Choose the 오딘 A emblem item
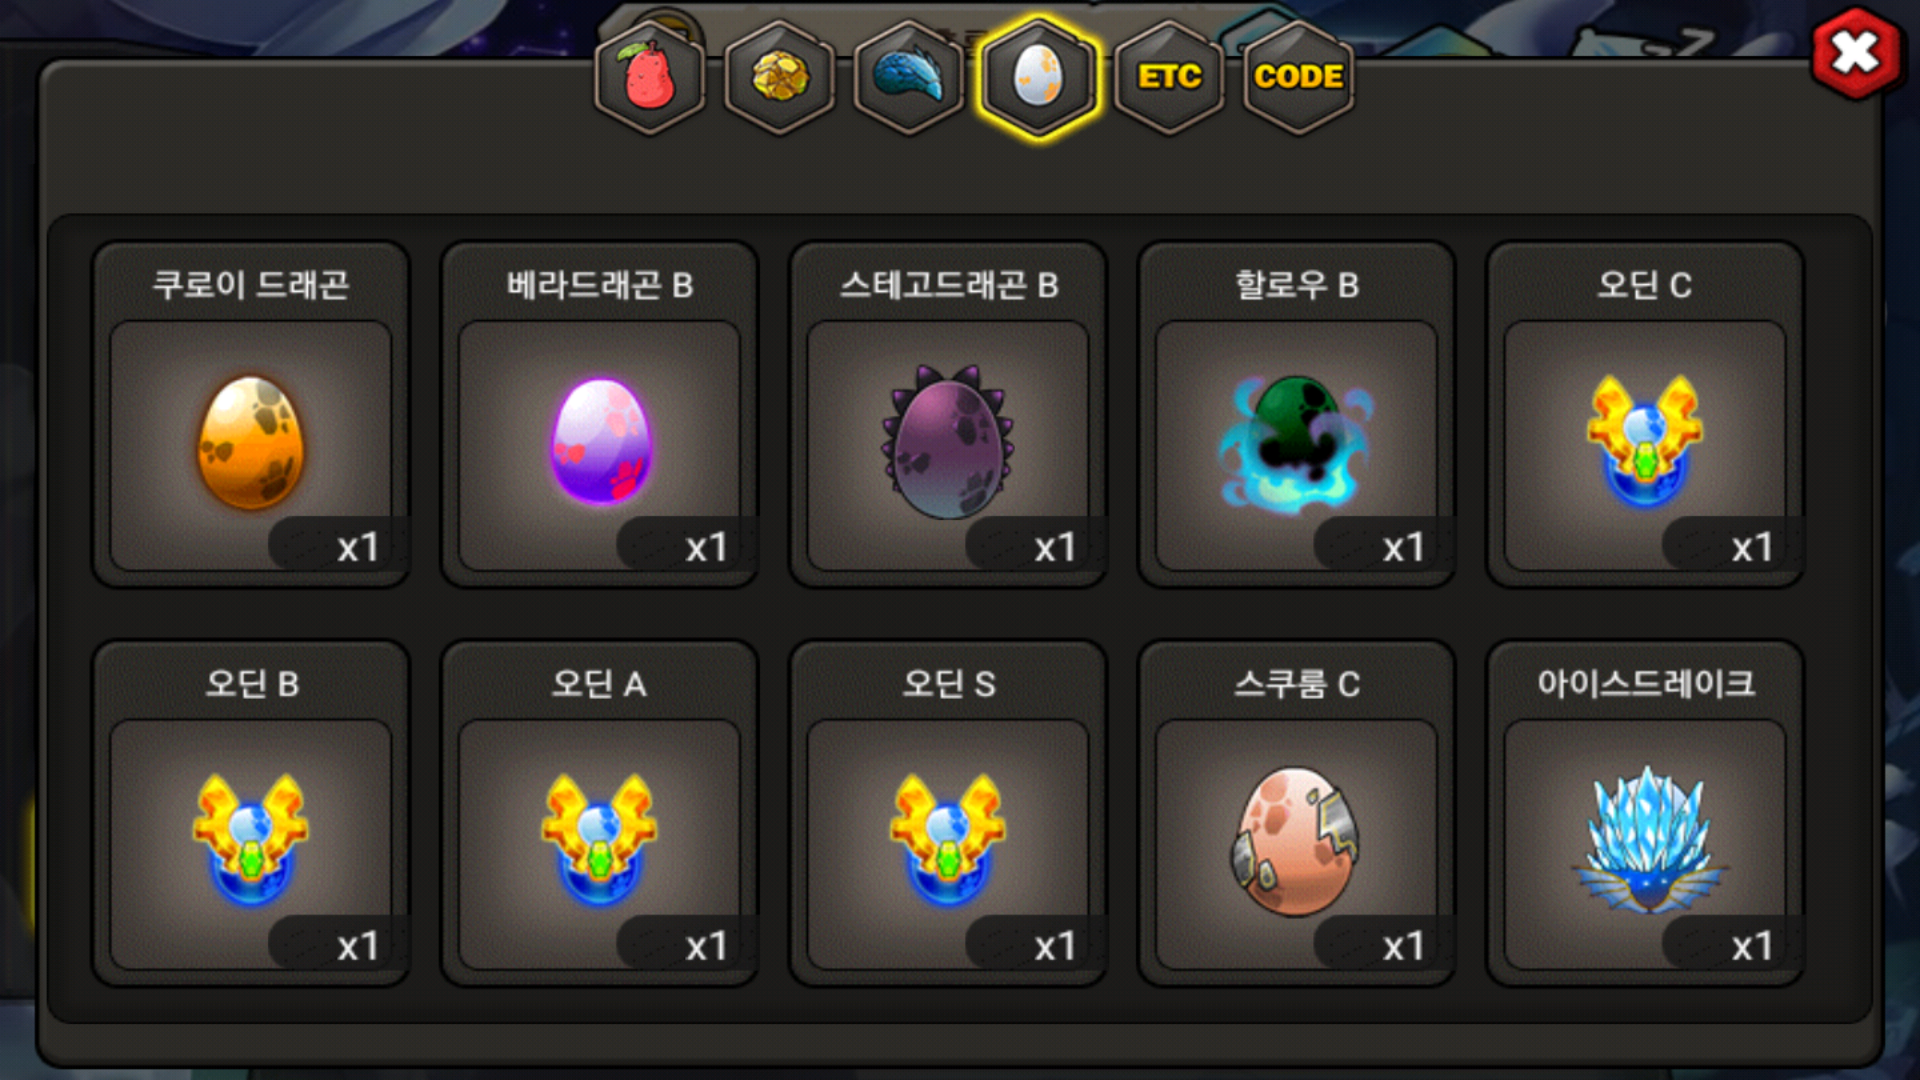The image size is (1920, 1080). tap(600, 843)
